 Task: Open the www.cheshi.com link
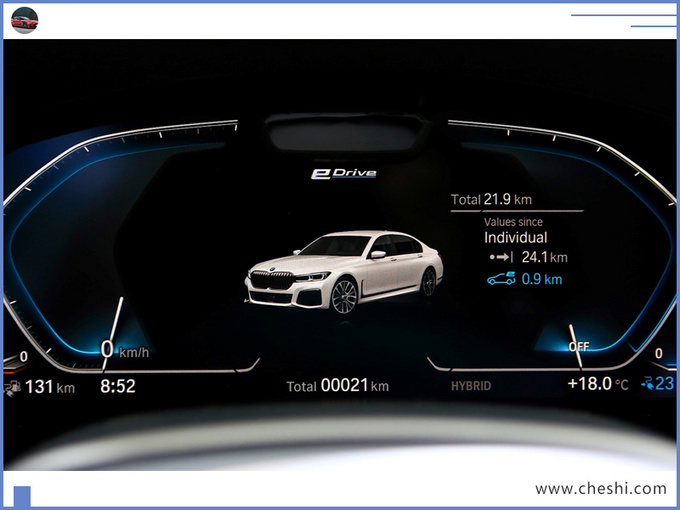(600, 489)
